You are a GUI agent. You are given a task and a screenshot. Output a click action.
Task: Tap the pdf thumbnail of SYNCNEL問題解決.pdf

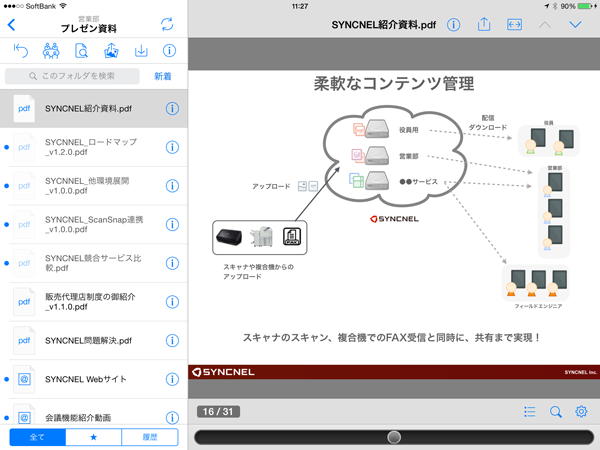(24, 341)
